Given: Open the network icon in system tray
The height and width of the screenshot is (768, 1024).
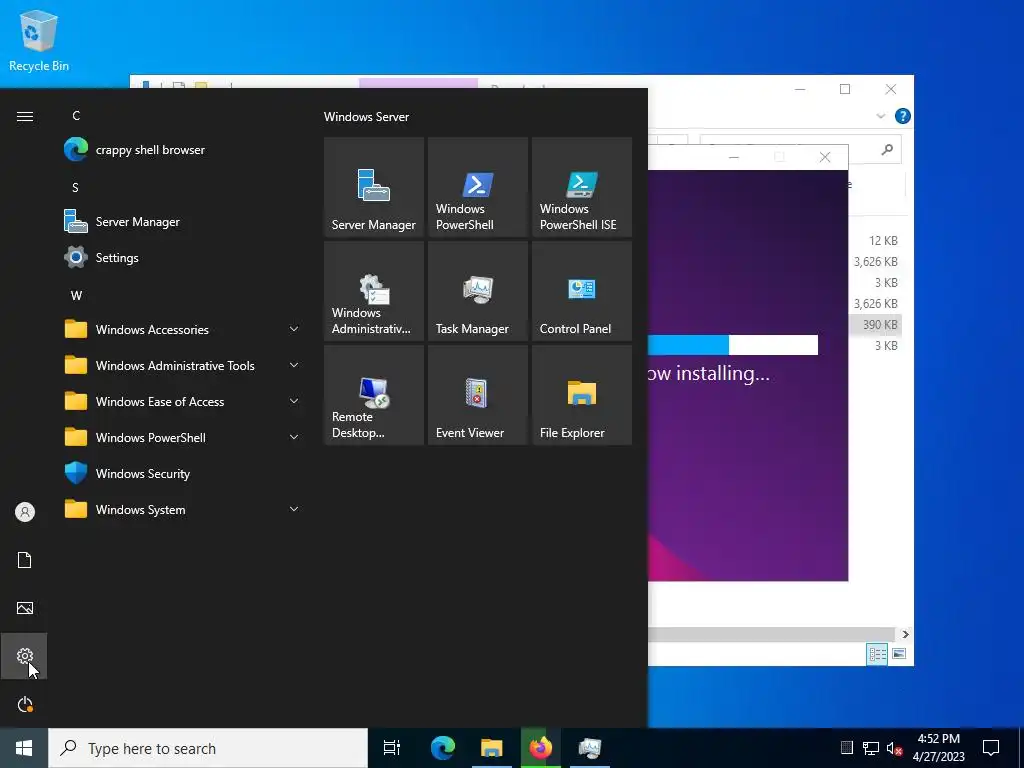Looking at the screenshot, I should (871, 748).
